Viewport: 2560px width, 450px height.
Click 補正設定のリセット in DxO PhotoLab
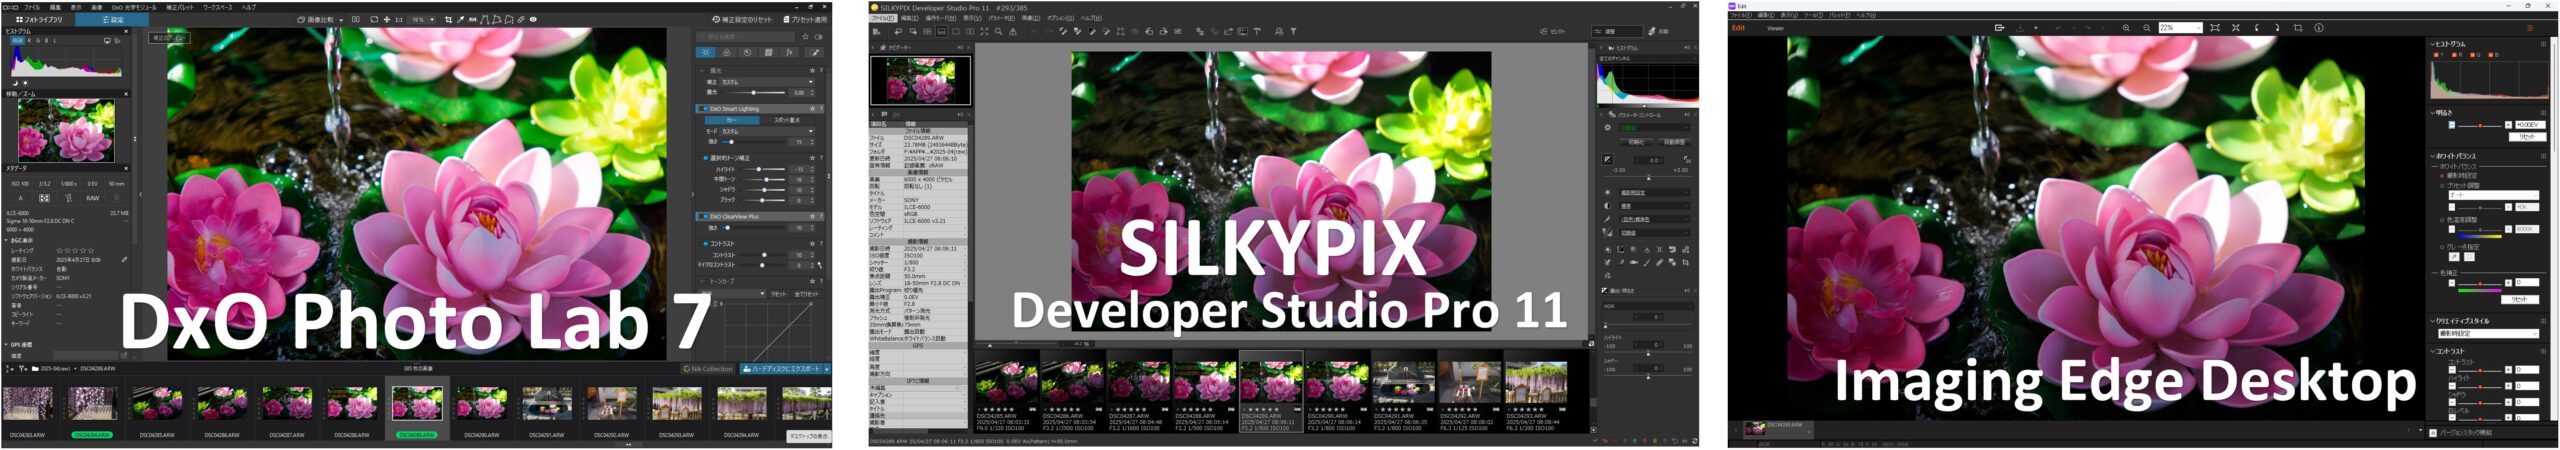click(x=742, y=19)
